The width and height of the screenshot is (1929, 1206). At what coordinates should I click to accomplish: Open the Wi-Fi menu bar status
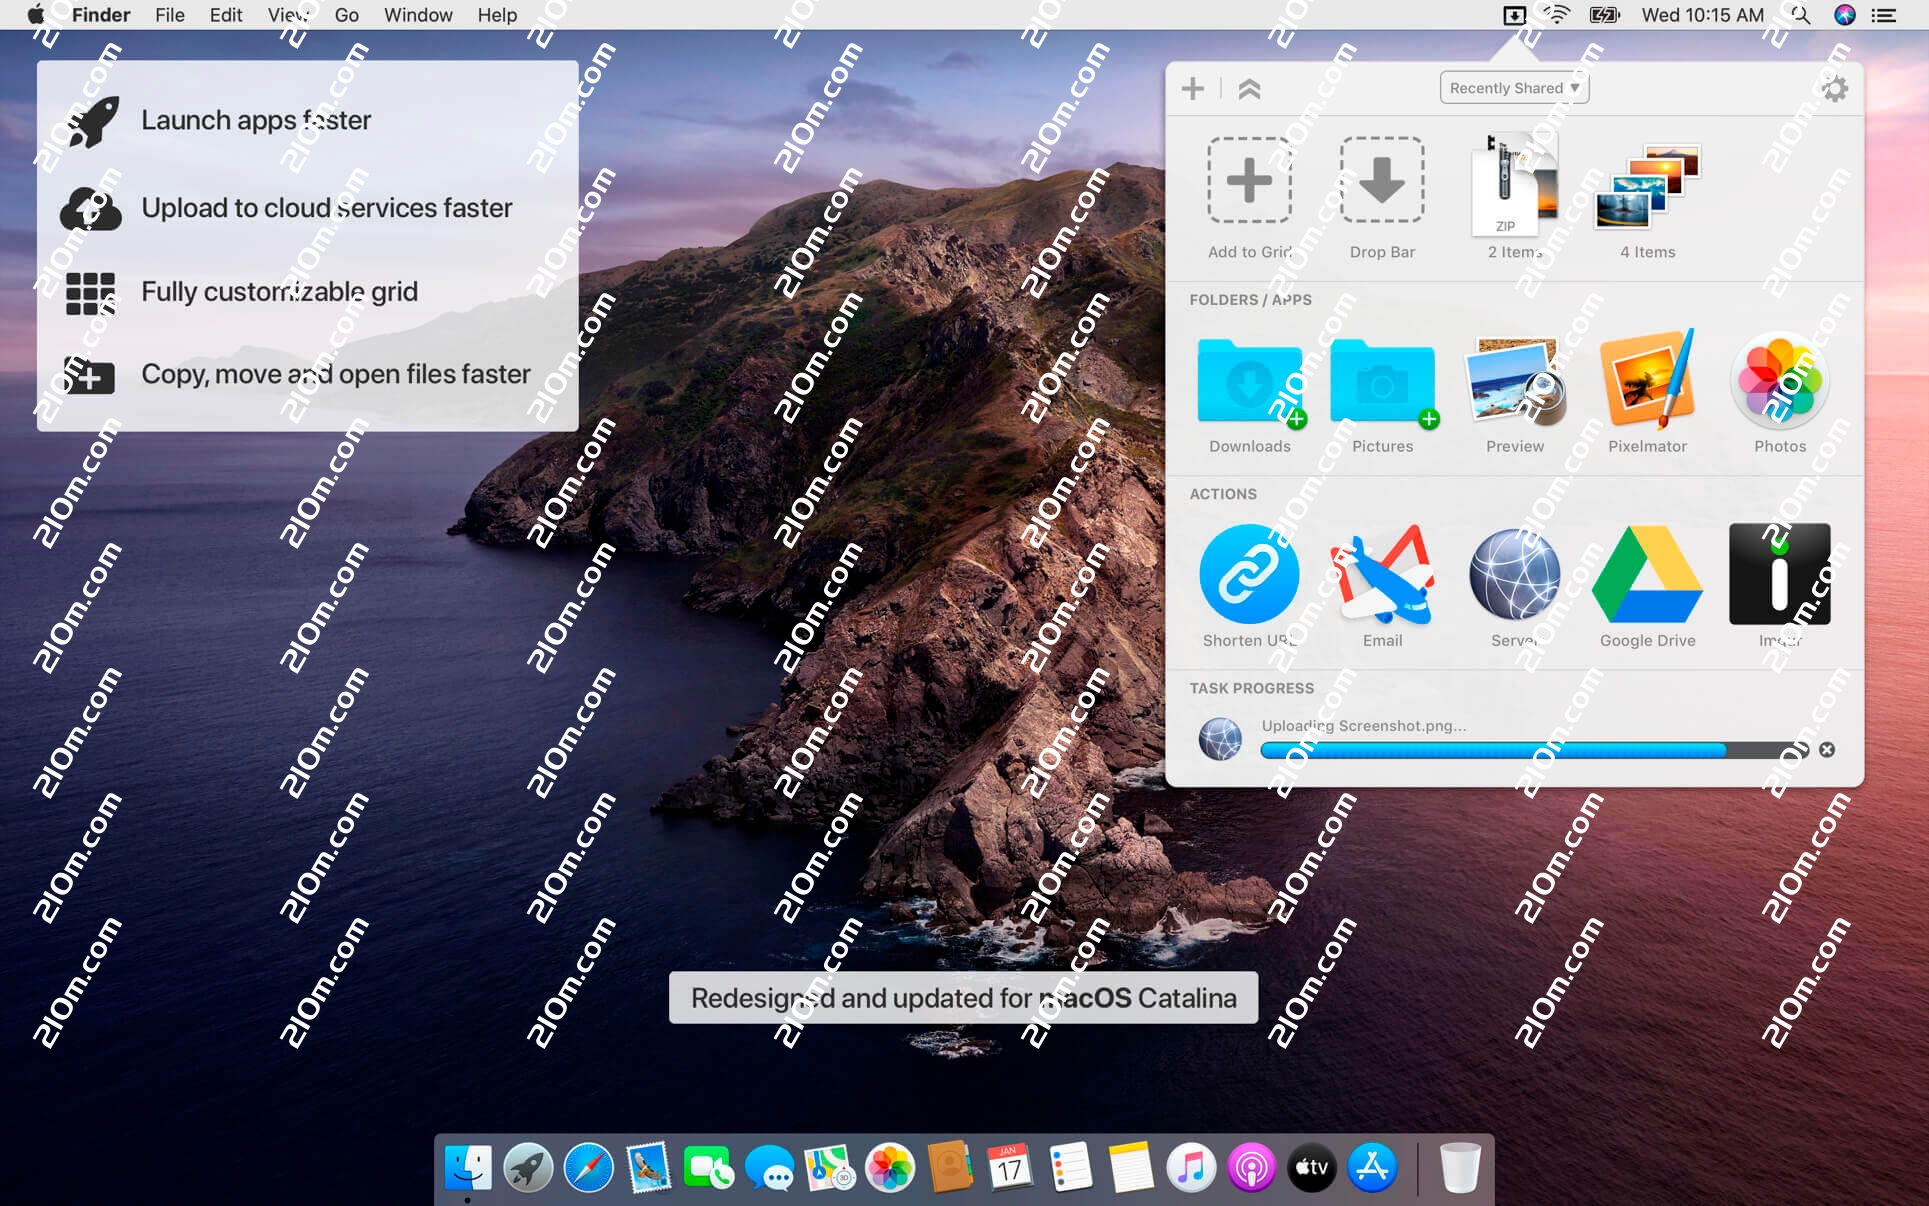1557,15
